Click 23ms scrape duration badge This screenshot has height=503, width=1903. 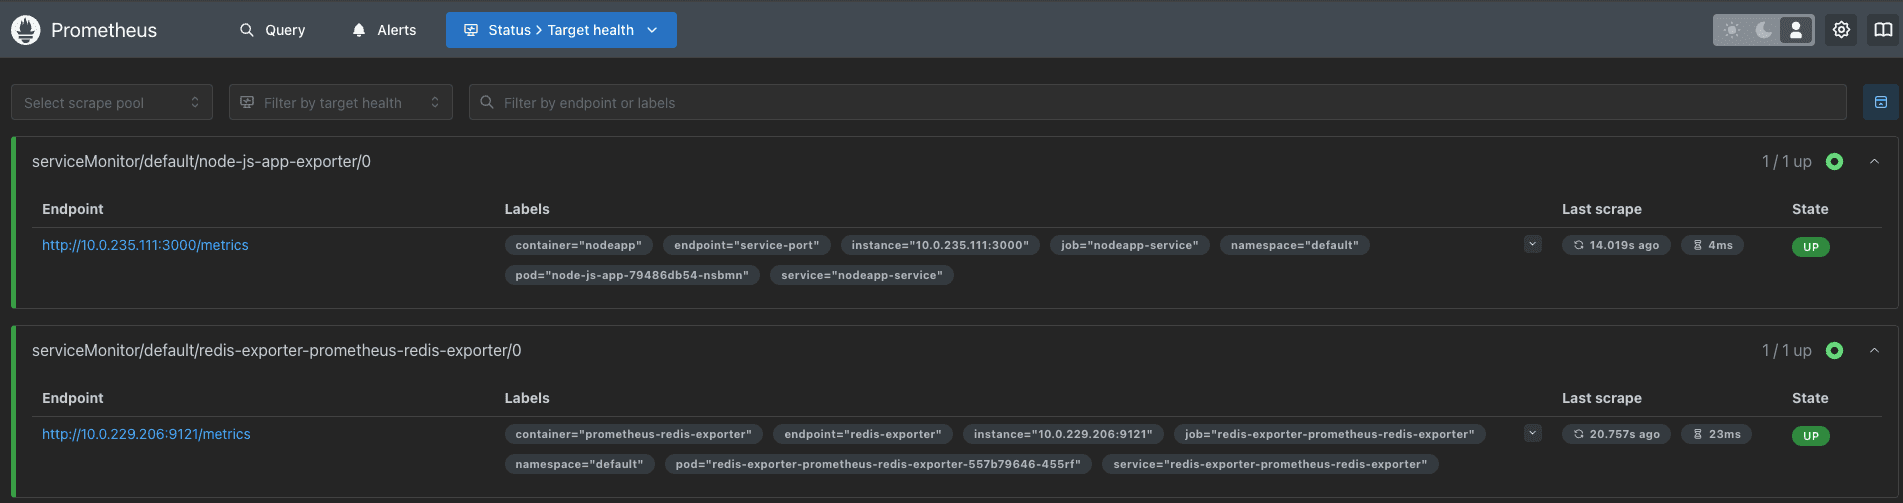pyautogui.click(x=1716, y=434)
